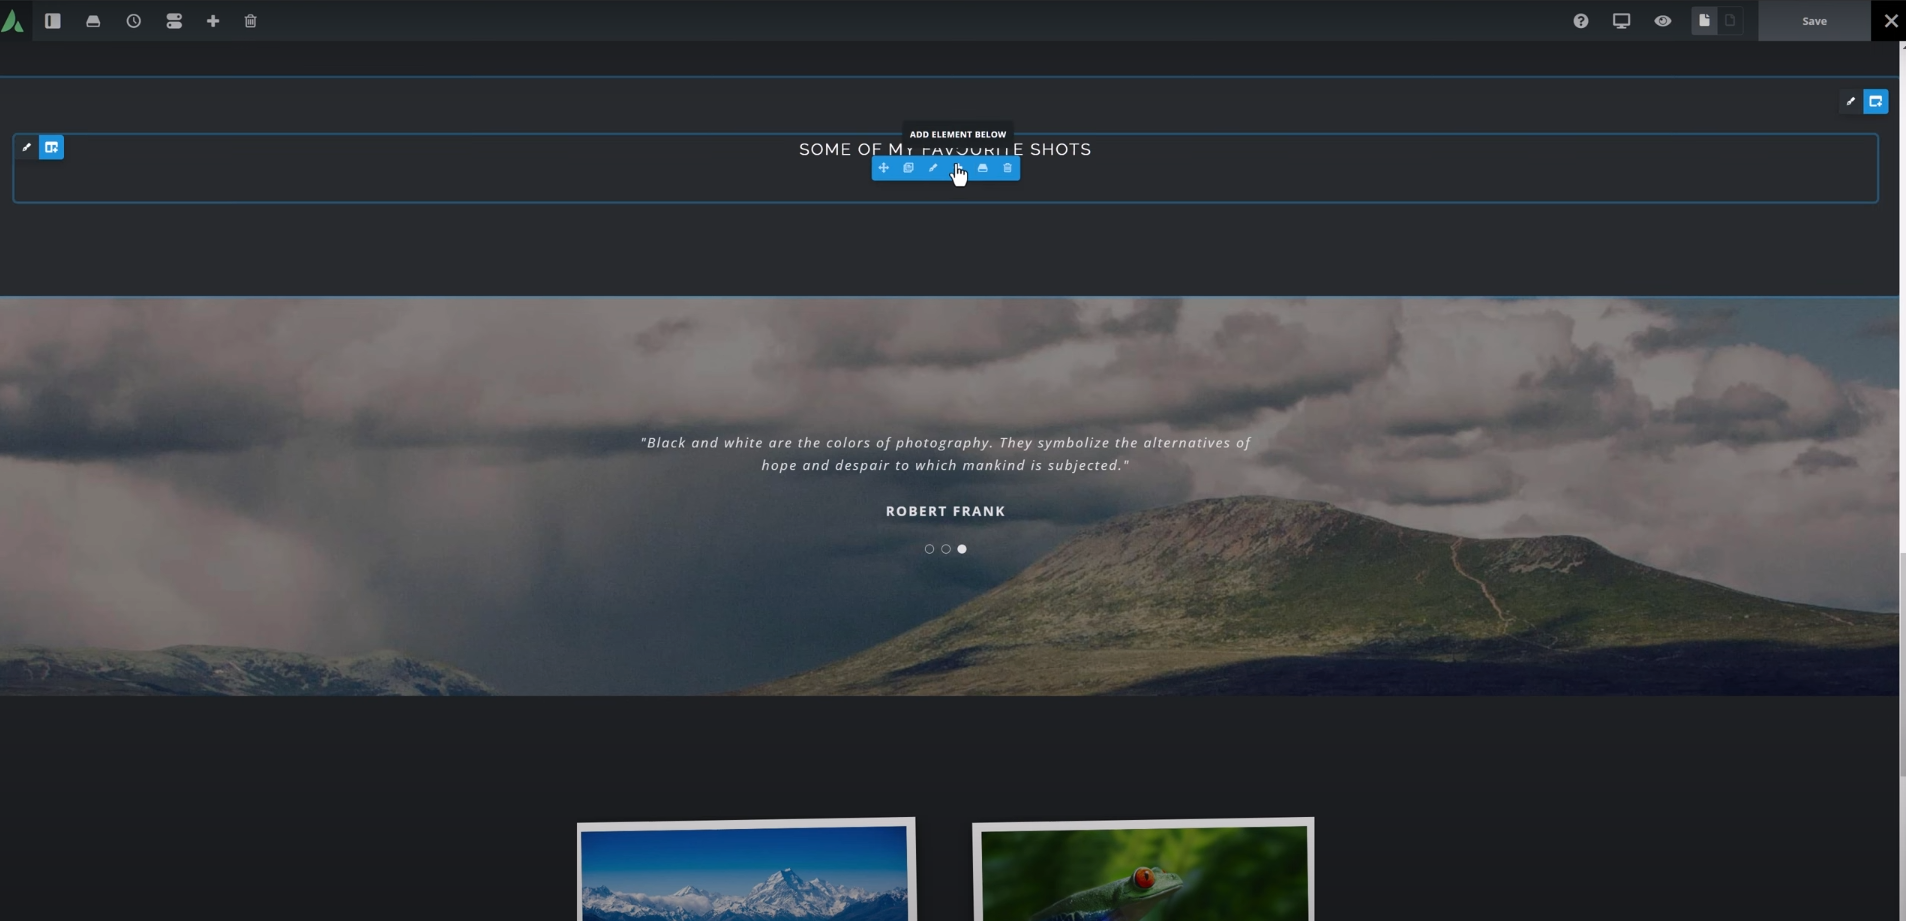Open the history clock icon

tap(133, 21)
